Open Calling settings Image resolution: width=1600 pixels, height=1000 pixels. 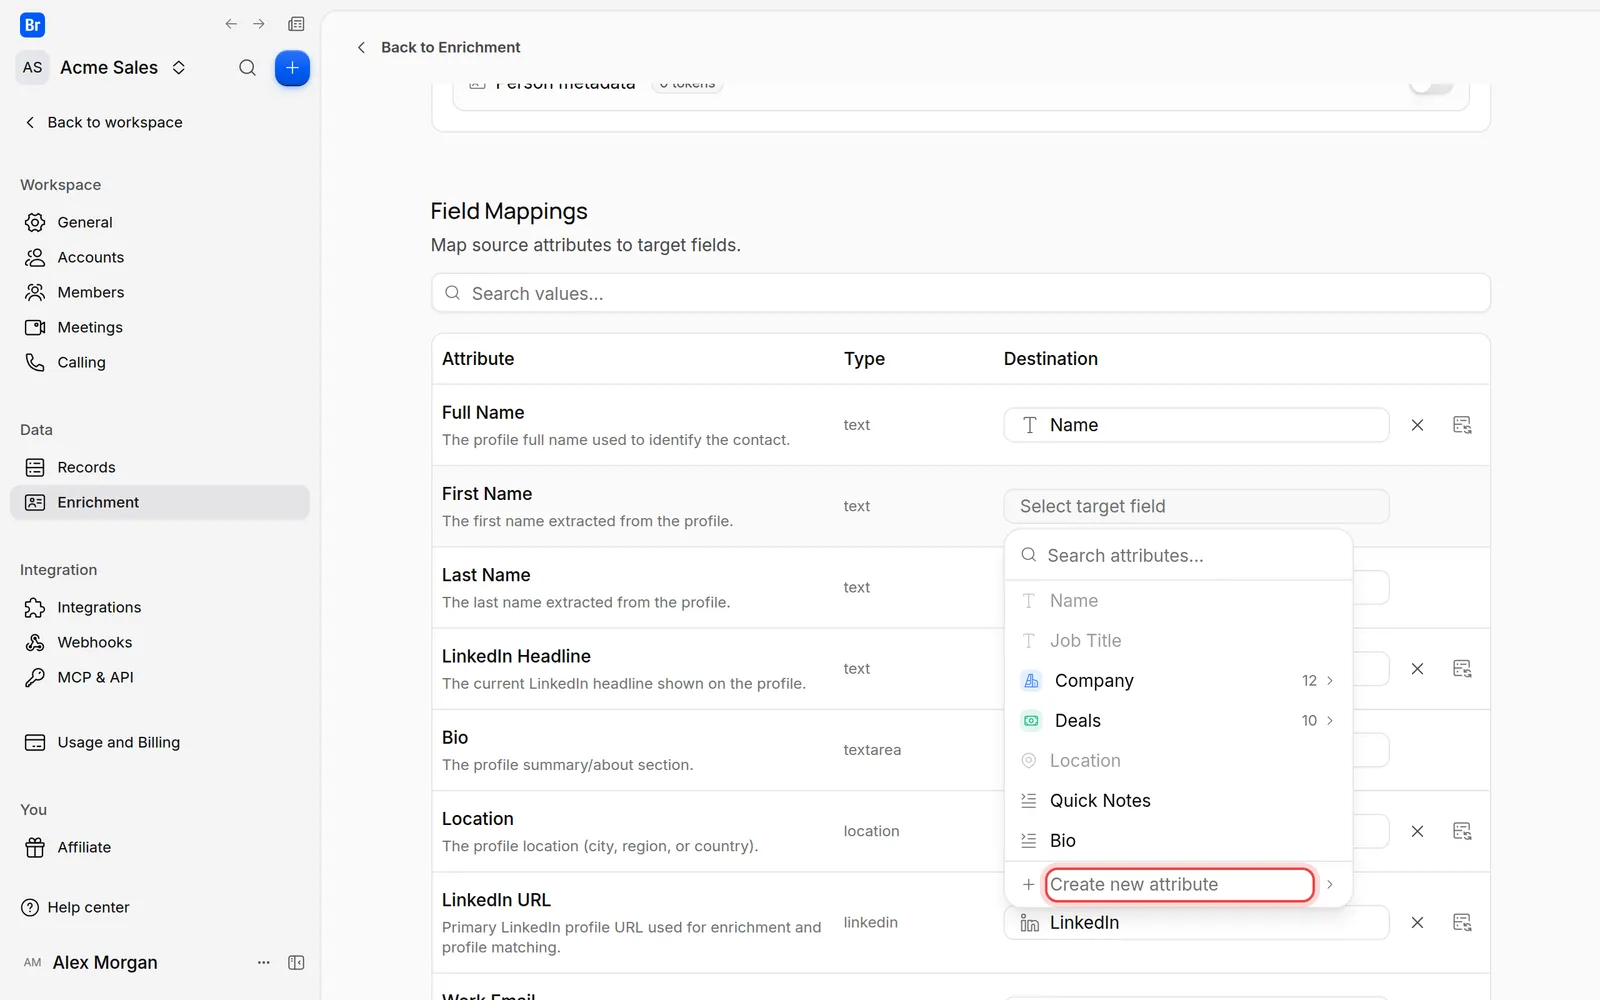[x=160, y=362]
